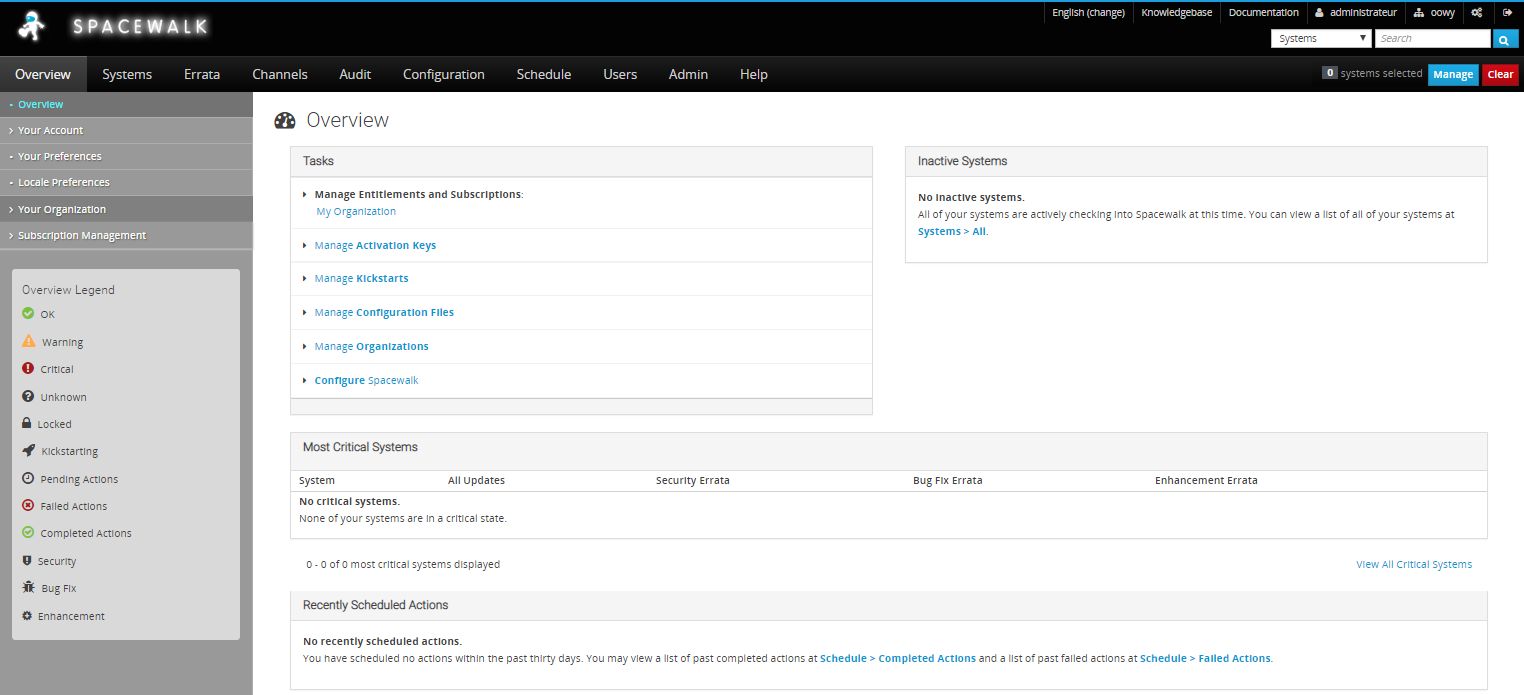This screenshot has width=1524, height=695.
Task: Expand Your Account sidebar section
Action: 50,130
